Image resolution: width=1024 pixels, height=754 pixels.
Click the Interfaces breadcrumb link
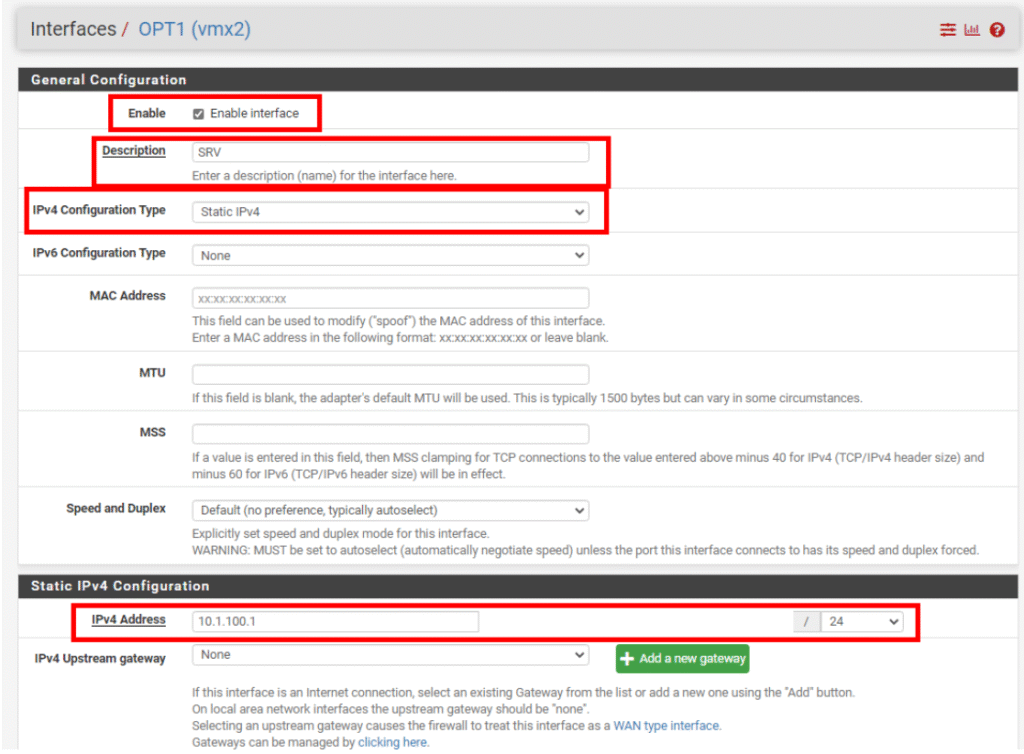click(73, 29)
